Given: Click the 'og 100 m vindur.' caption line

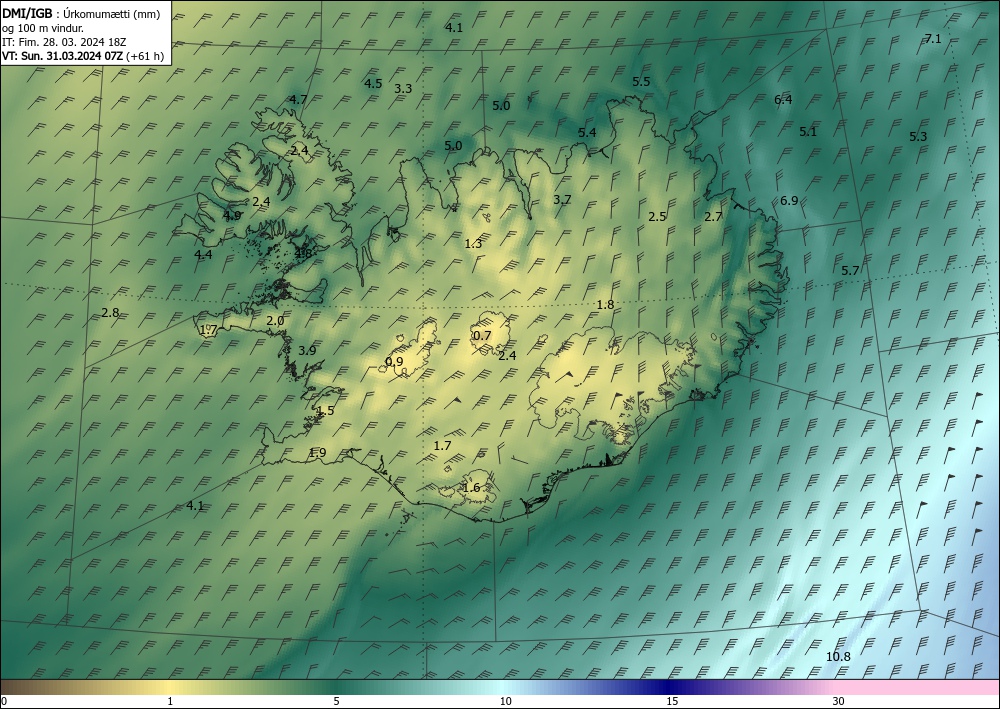Looking at the screenshot, I should [43, 28].
